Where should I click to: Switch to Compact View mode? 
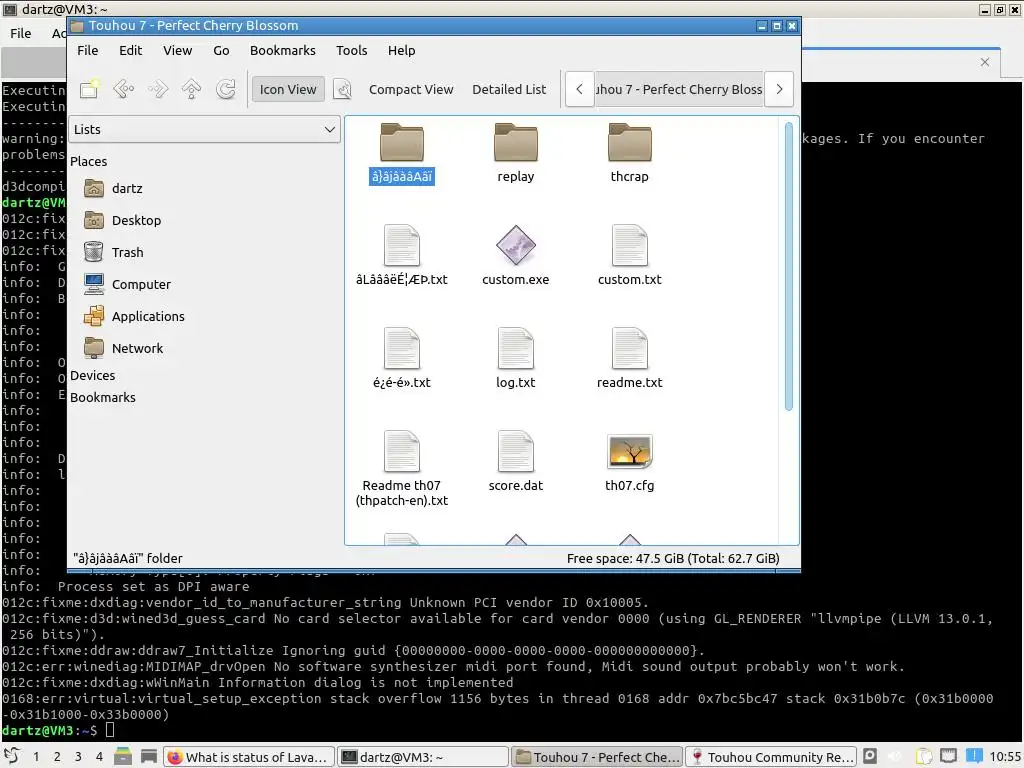[x=411, y=89]
